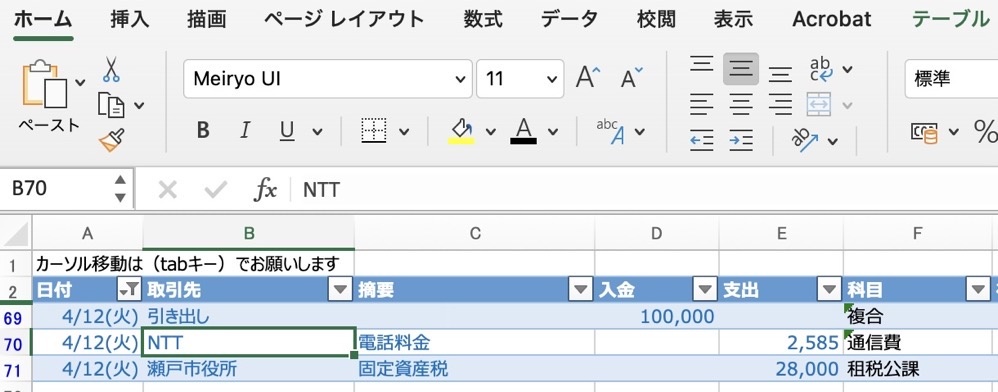Open the 挿入 tab

(x=130, y=20)
